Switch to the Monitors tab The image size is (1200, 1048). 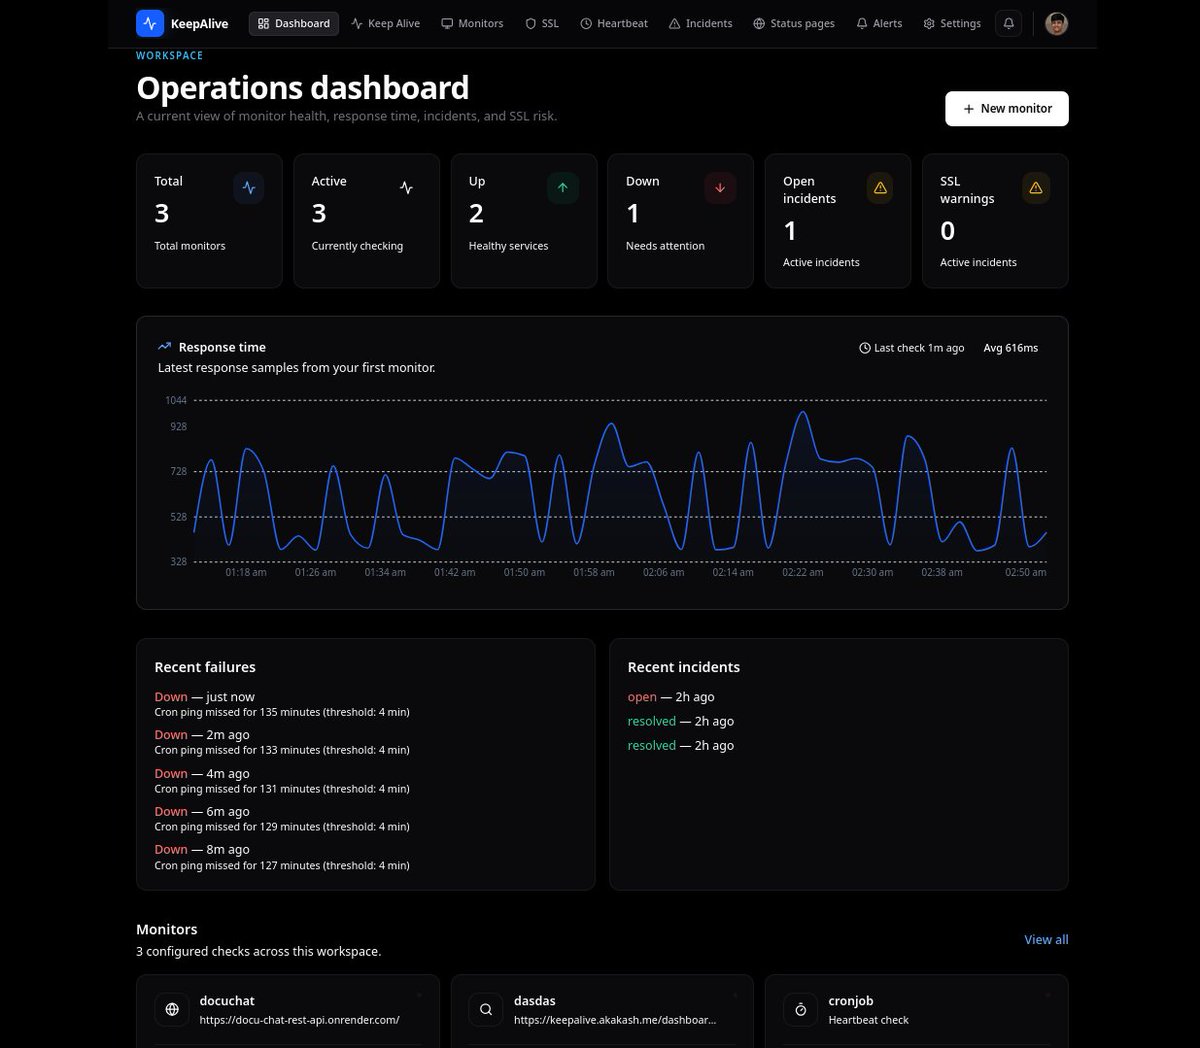tap(472, 23)
